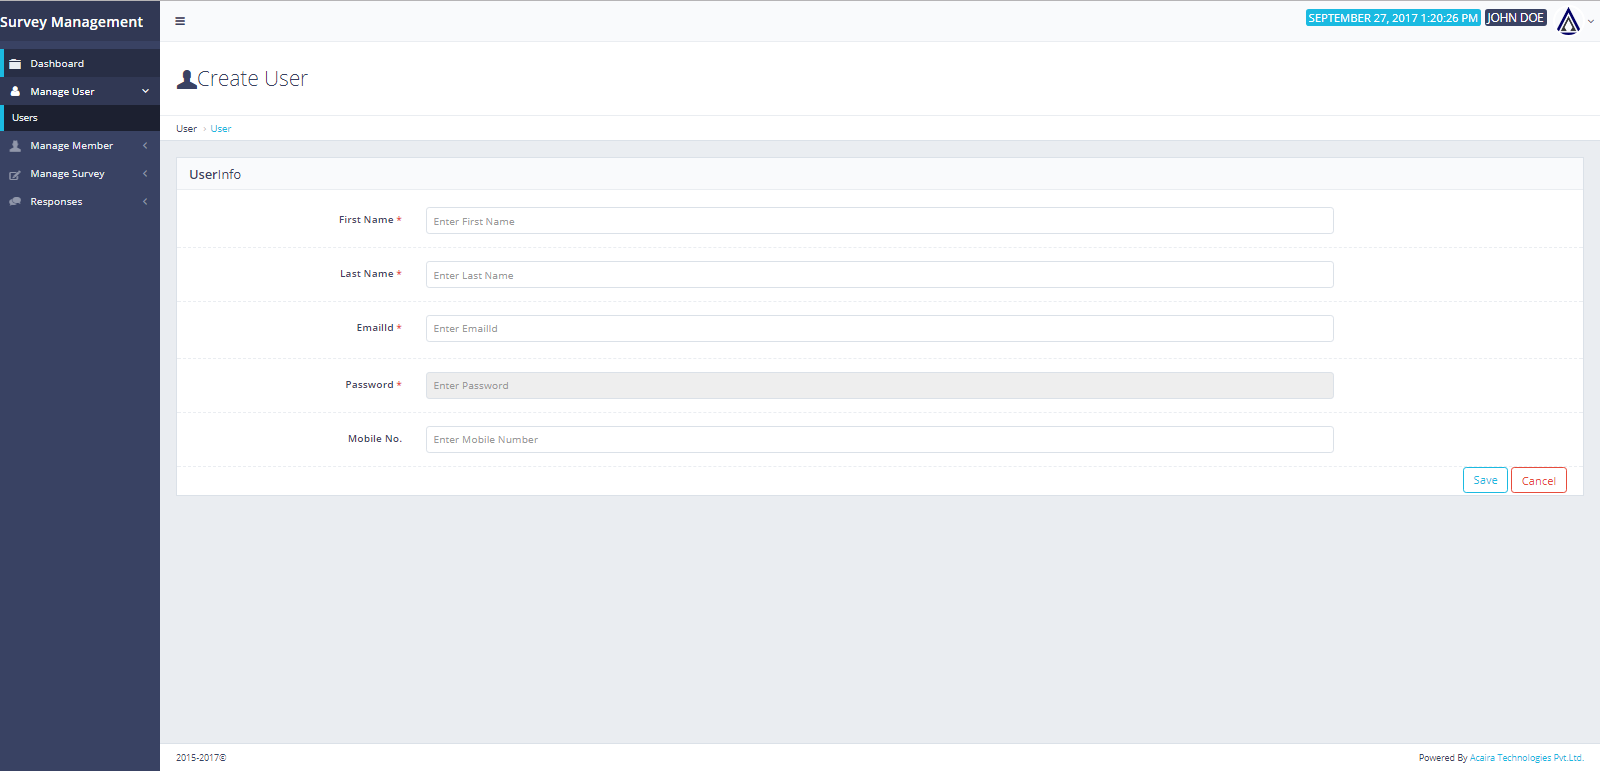Click into the Mobile Number field
Viewport: 1600px width, 771px height.
(x=879, y=440)
